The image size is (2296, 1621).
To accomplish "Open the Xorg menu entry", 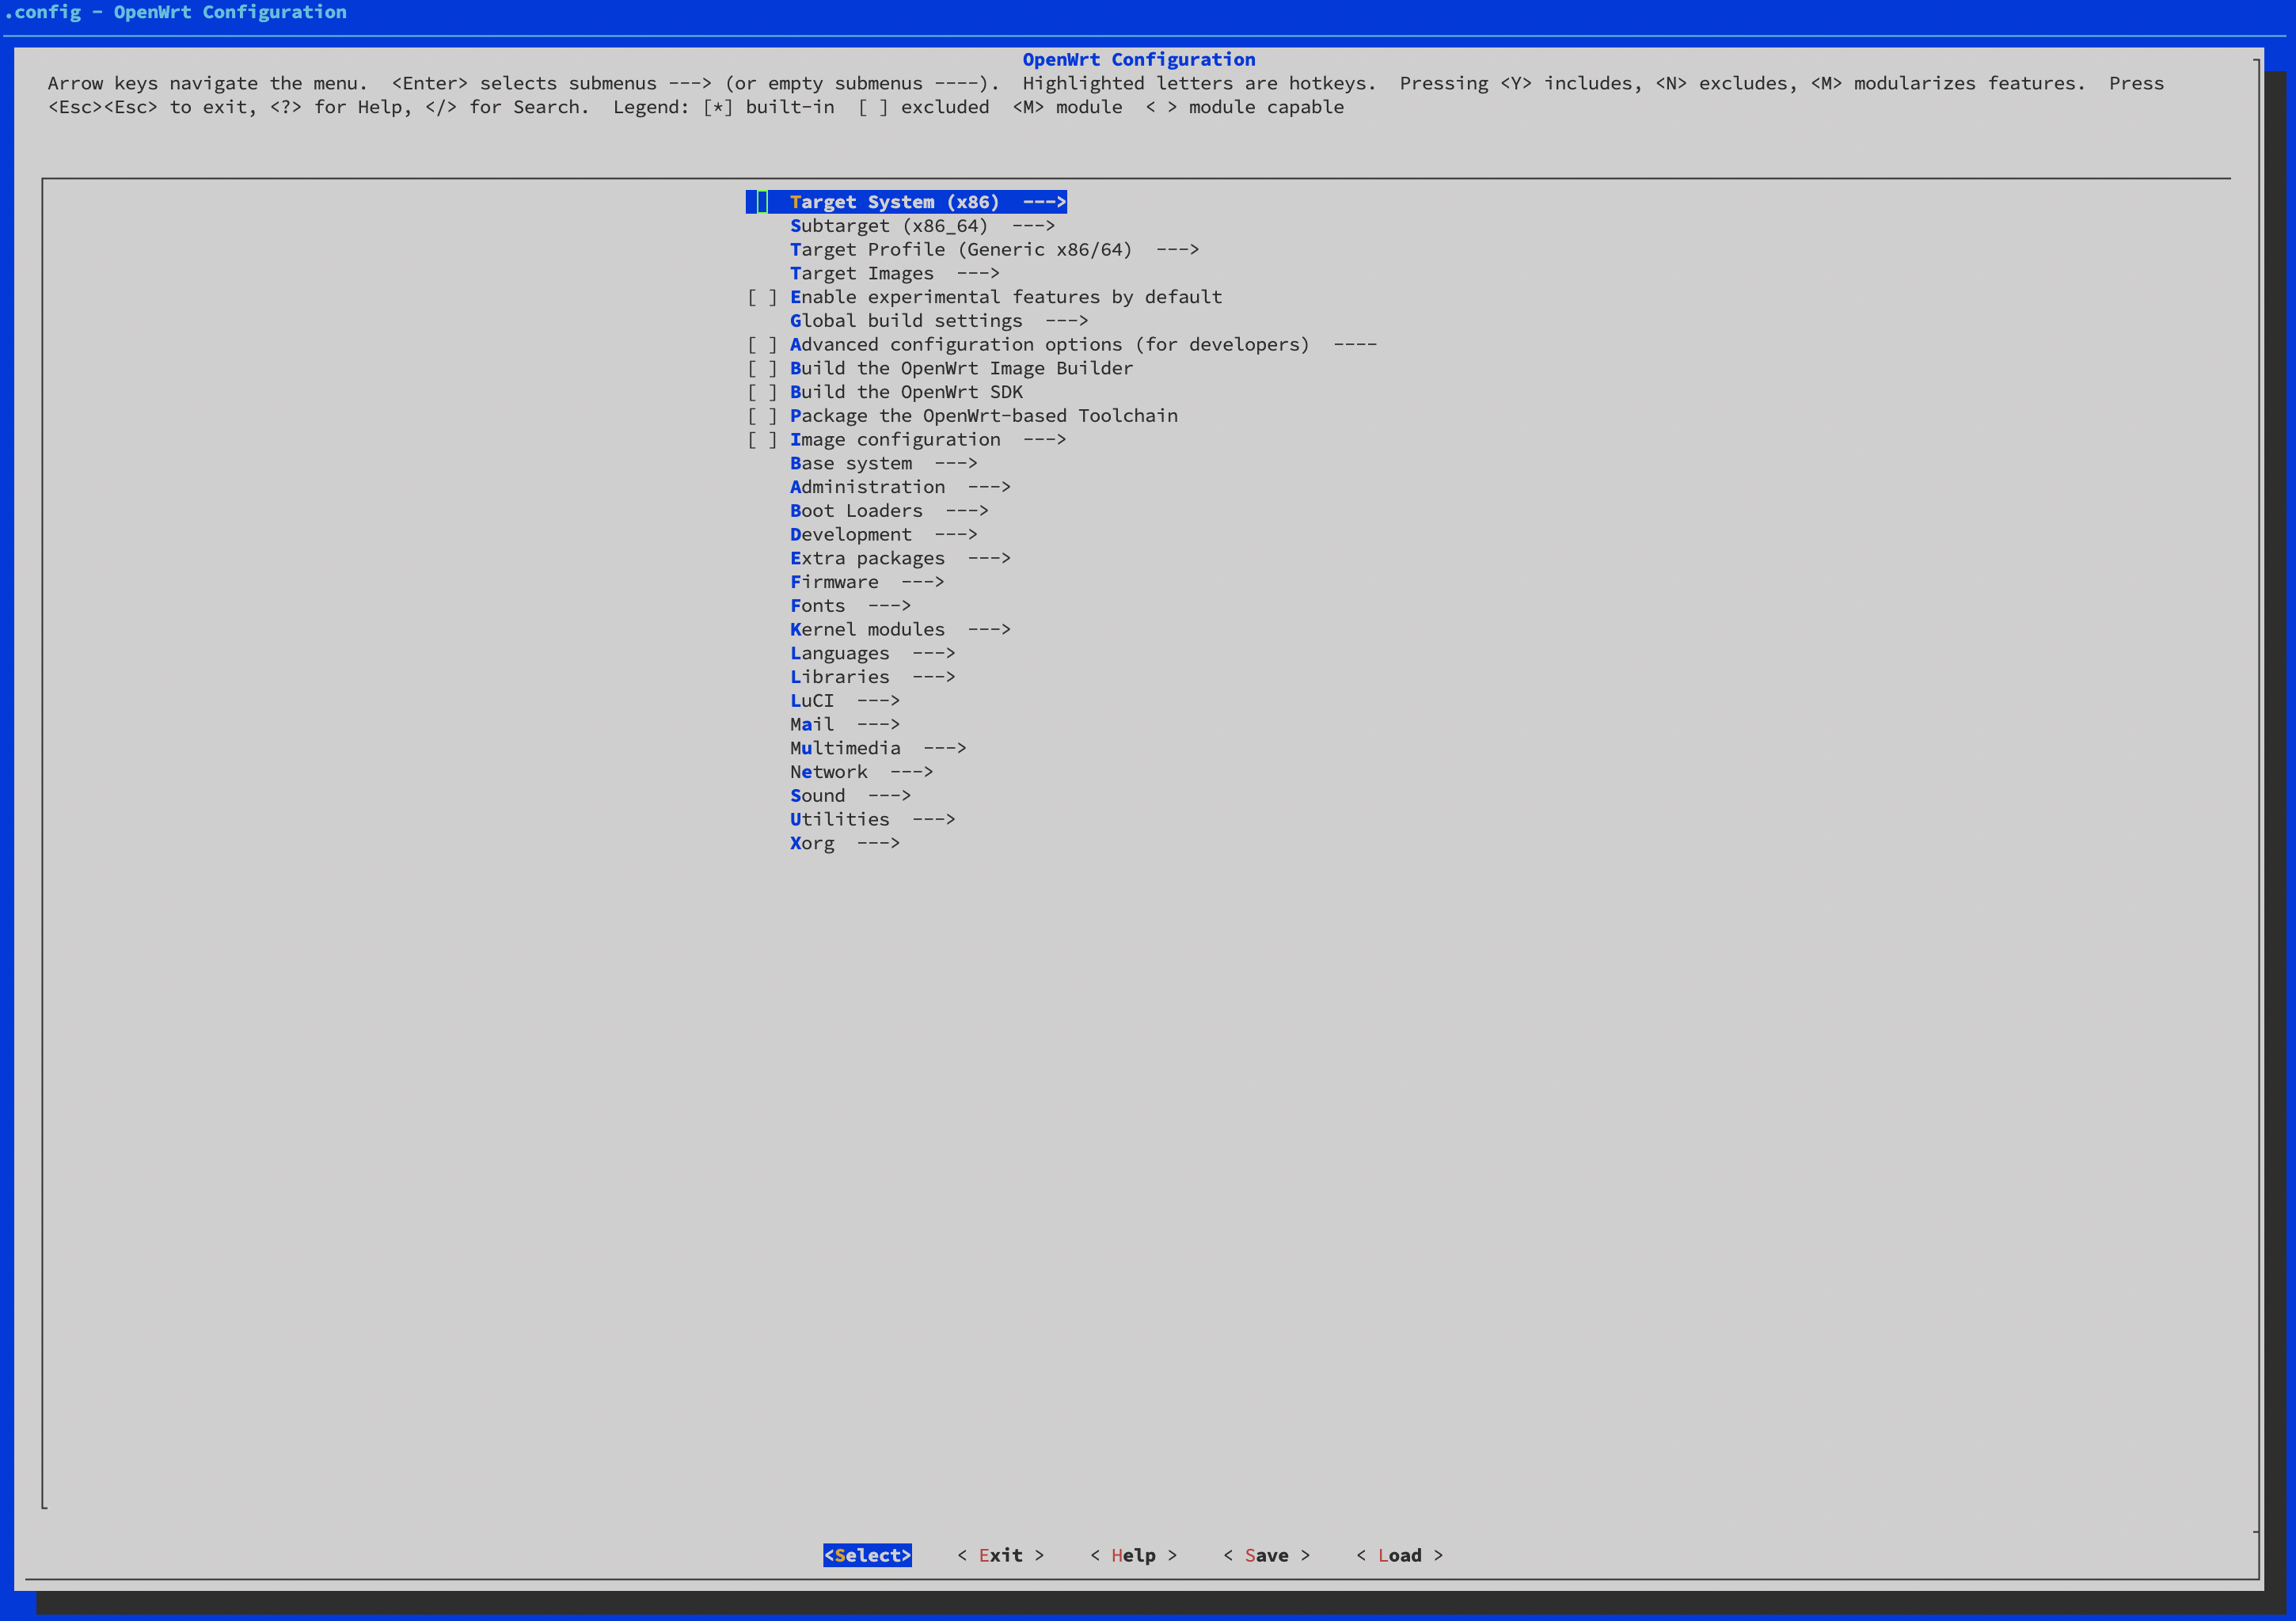I will point(845,843).
